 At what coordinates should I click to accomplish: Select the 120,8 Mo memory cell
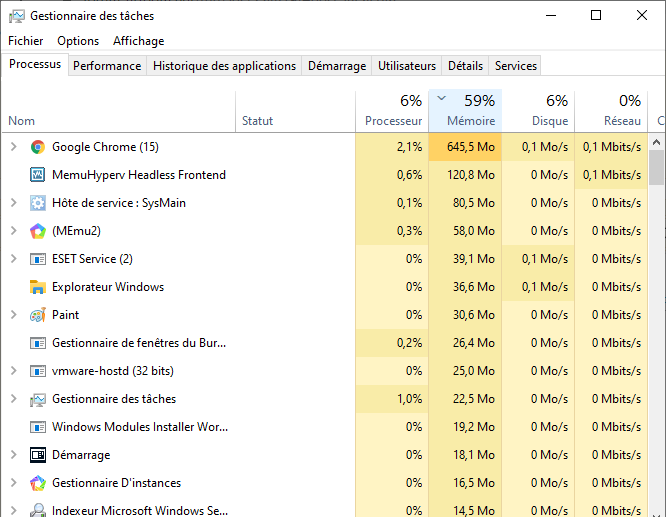(465, 175)
